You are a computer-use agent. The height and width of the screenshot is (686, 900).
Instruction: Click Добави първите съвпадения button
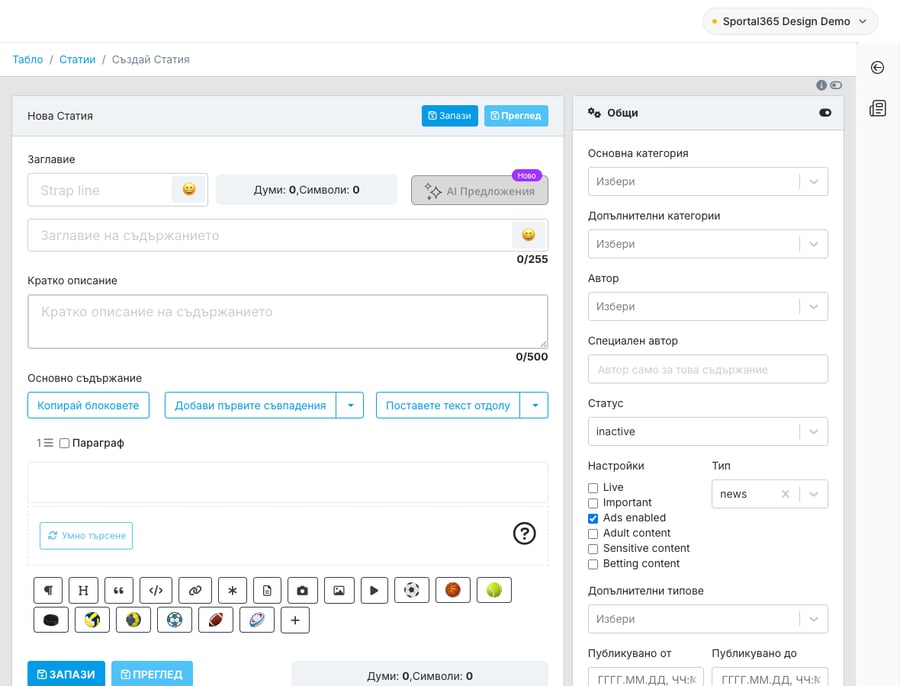[250, 405]
